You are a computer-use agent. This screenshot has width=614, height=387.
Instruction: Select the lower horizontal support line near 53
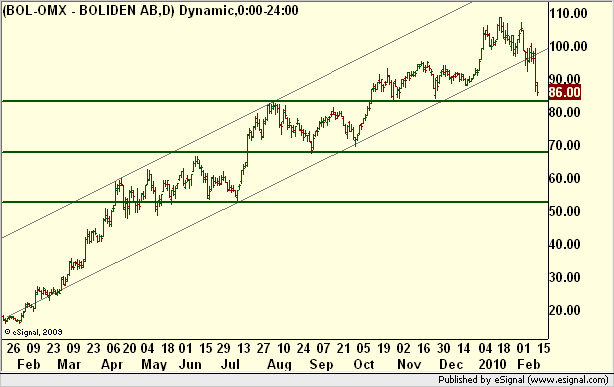point(274,202)
